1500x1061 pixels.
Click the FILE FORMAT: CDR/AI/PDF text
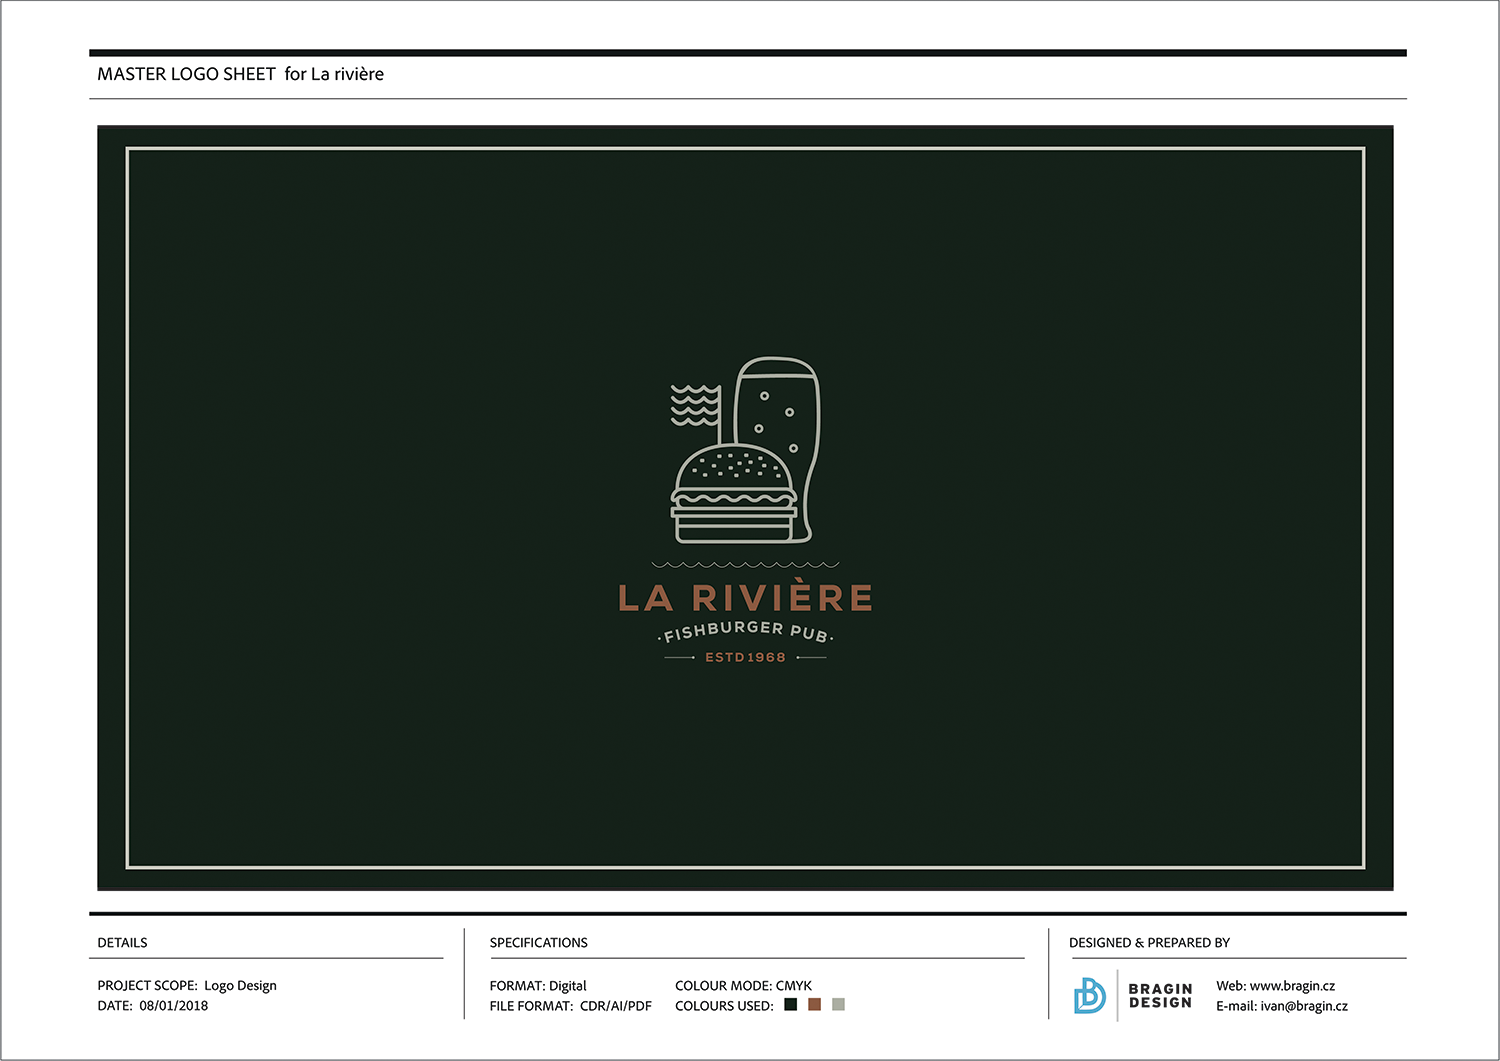pos(570,1006)
